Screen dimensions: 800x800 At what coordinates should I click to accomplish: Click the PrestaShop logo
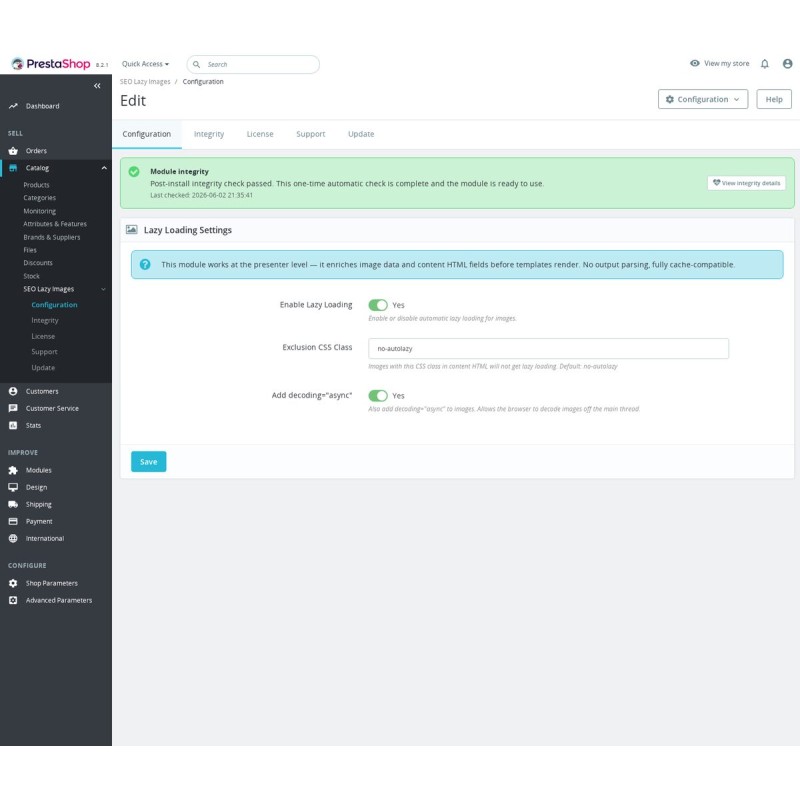pyautogui.click(x=51, y=64)
